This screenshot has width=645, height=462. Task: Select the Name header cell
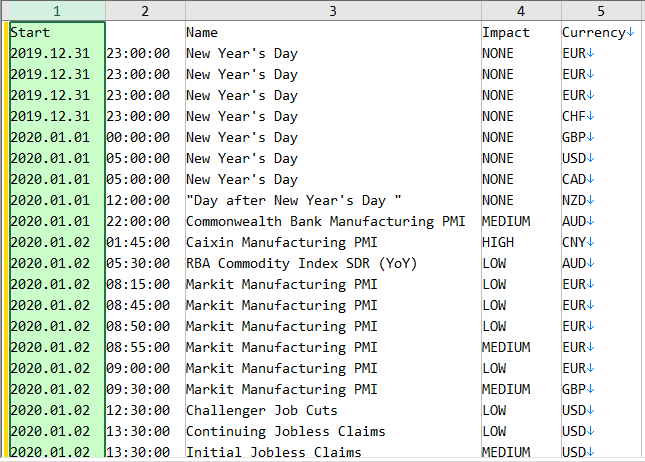coord(333,33)
